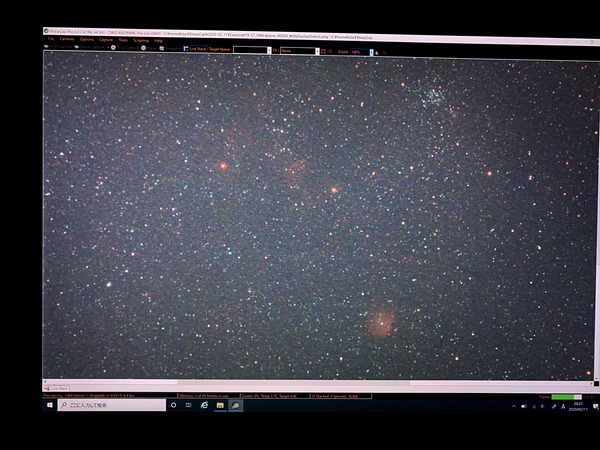Click the Quick Capture toolbar button
Image resolution: width=600 pixels, height=450 pixels.
click(90, 47)
